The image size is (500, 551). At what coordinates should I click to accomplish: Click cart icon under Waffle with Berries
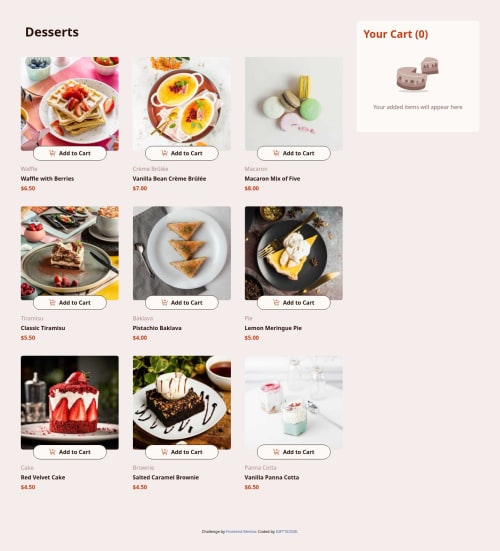pyautogui.click(x=52, y=153)
